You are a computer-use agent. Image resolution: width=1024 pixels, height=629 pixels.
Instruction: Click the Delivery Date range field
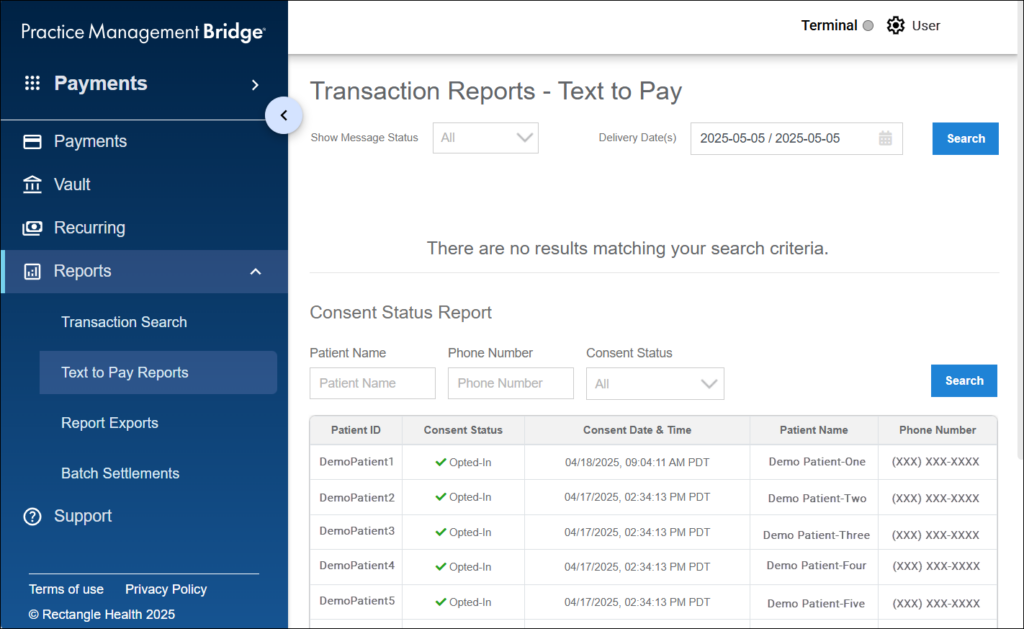797,138
